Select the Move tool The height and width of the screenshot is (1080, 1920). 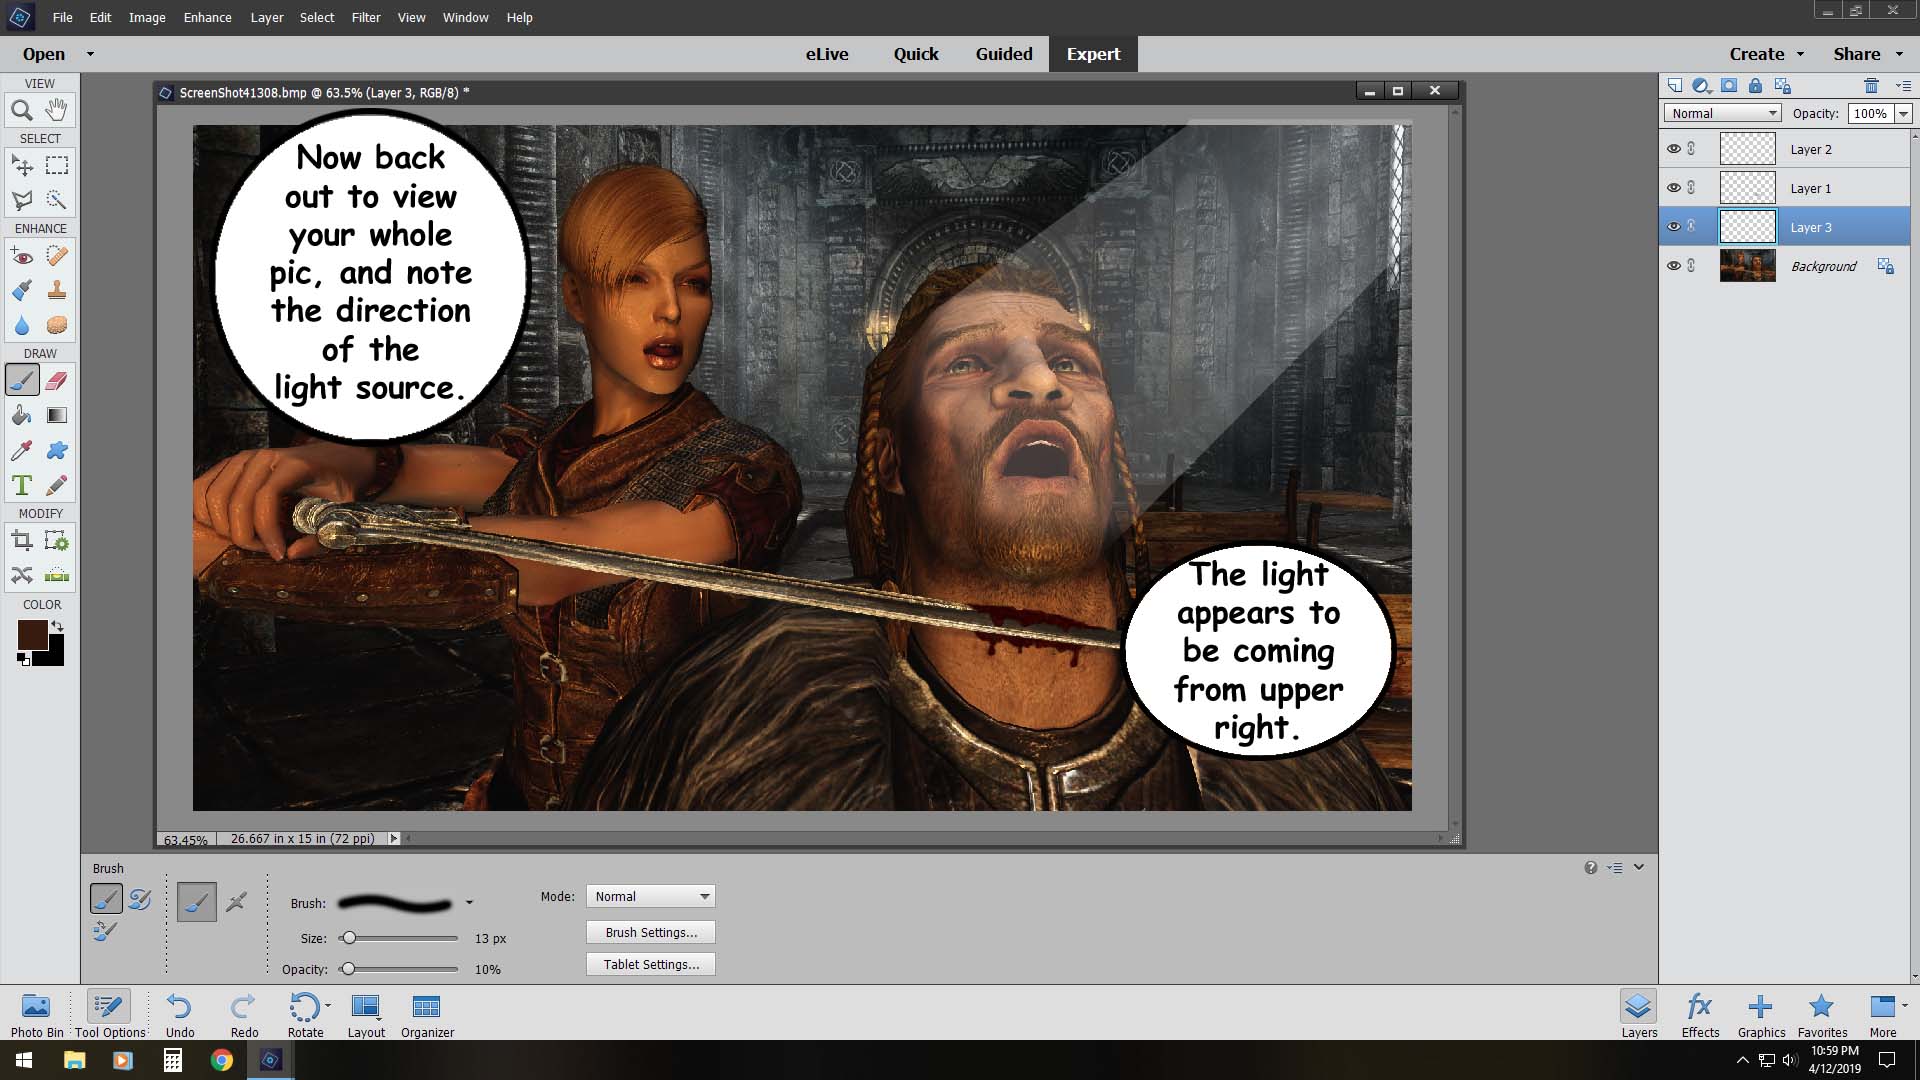[x=22, y=165]
